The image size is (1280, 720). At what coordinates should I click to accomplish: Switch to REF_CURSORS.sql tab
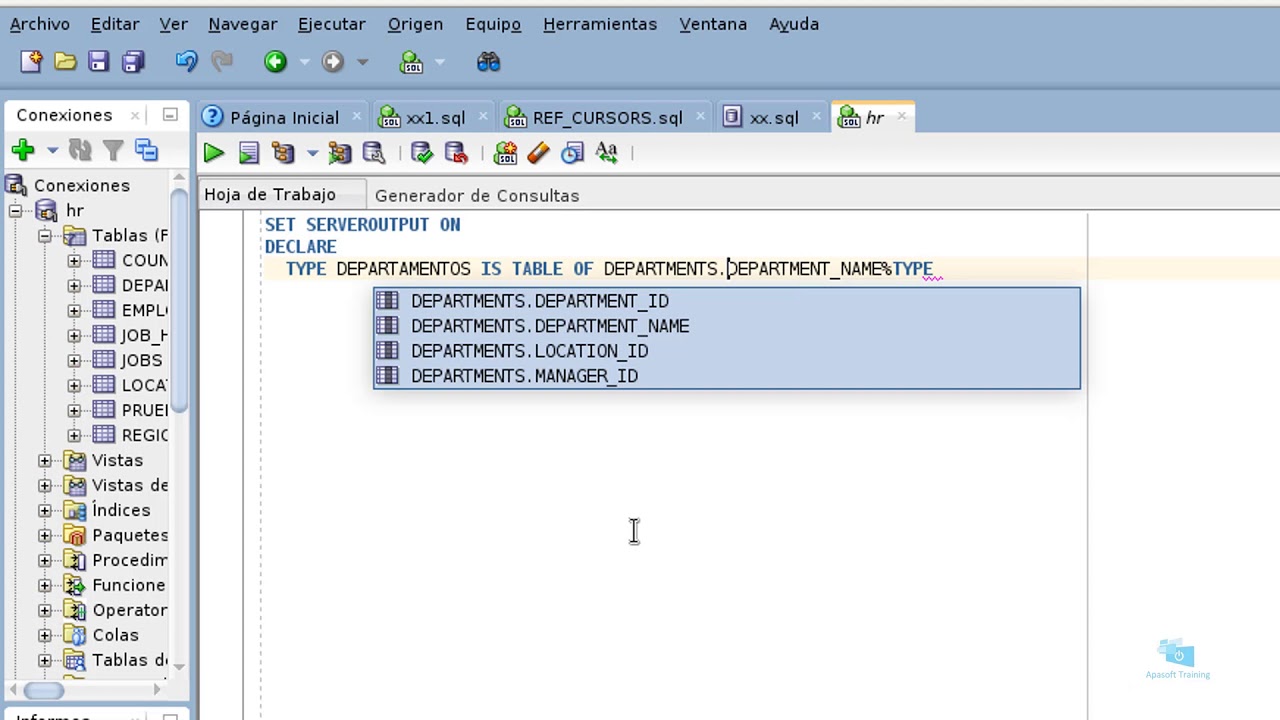click(607, 117)
